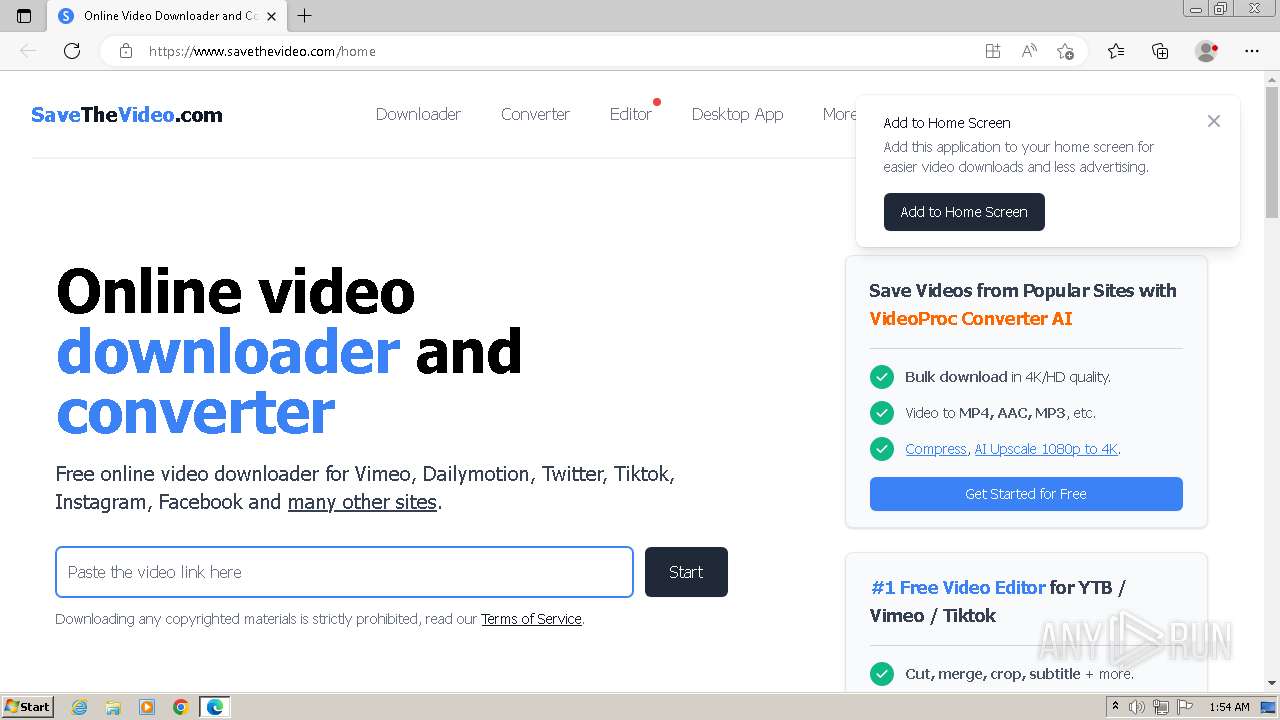
Task: Close the Online Video Downloader tab
Action: click(x=271, y=16)
